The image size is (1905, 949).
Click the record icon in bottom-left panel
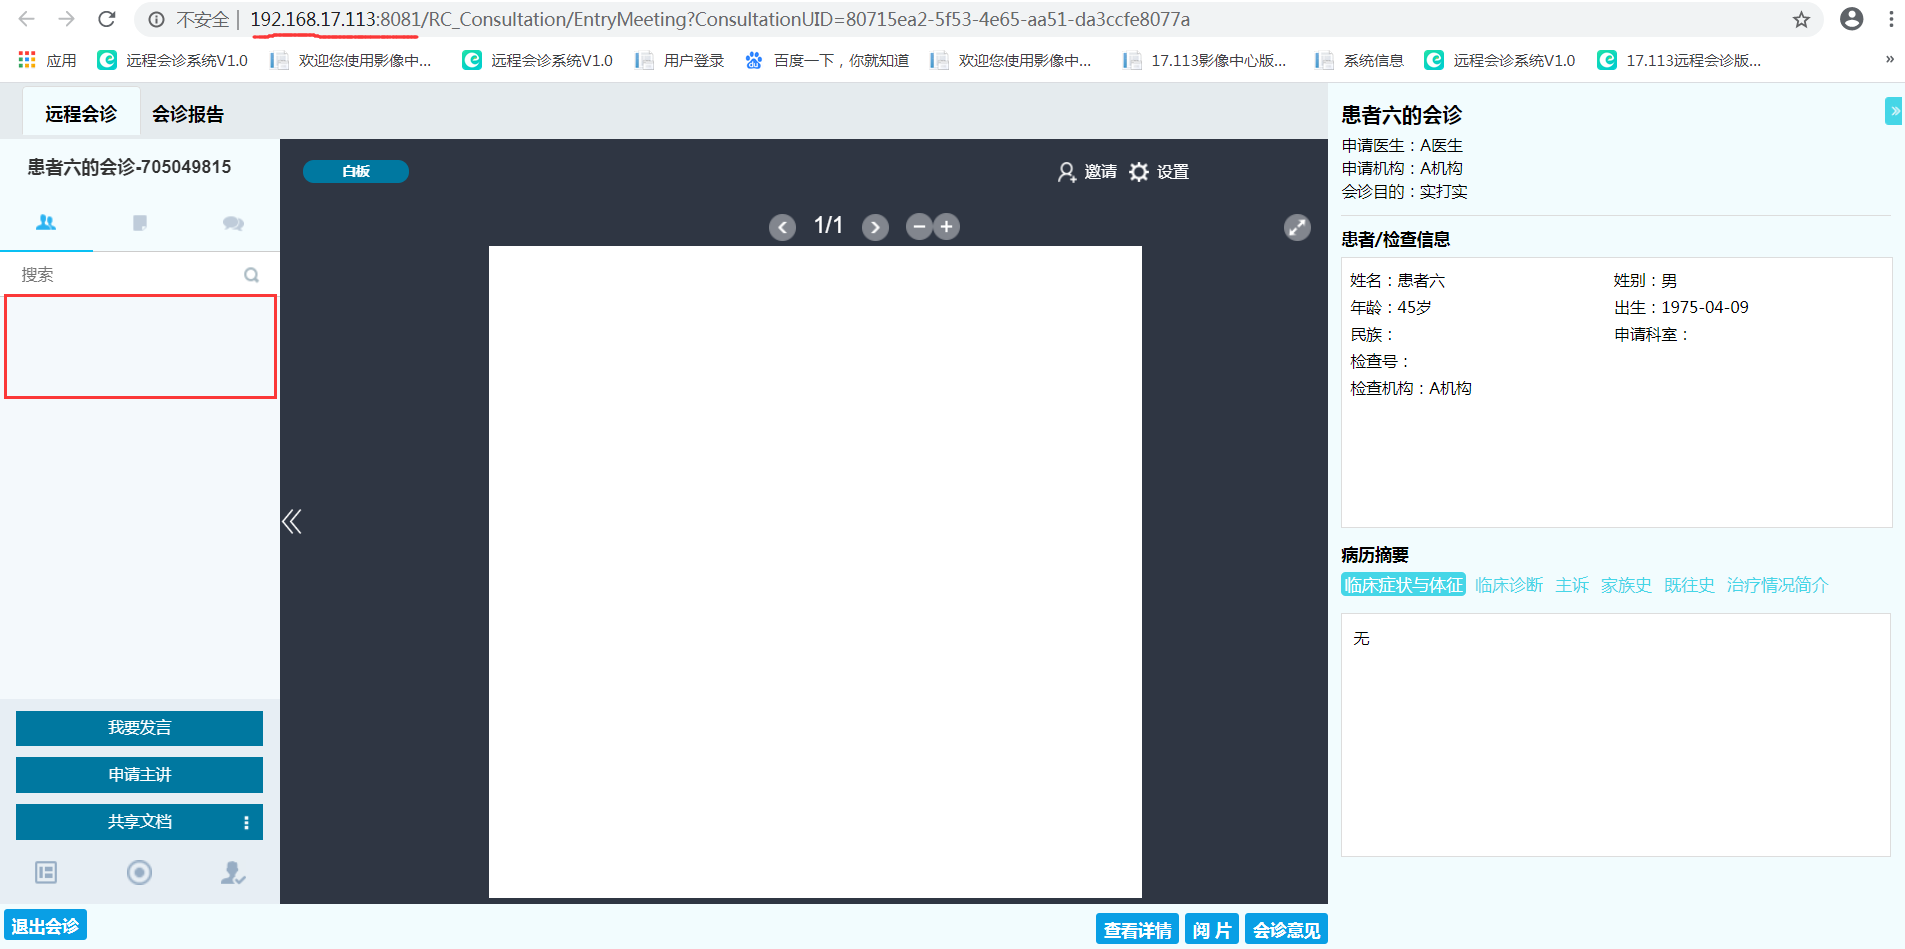coord(139,873)
